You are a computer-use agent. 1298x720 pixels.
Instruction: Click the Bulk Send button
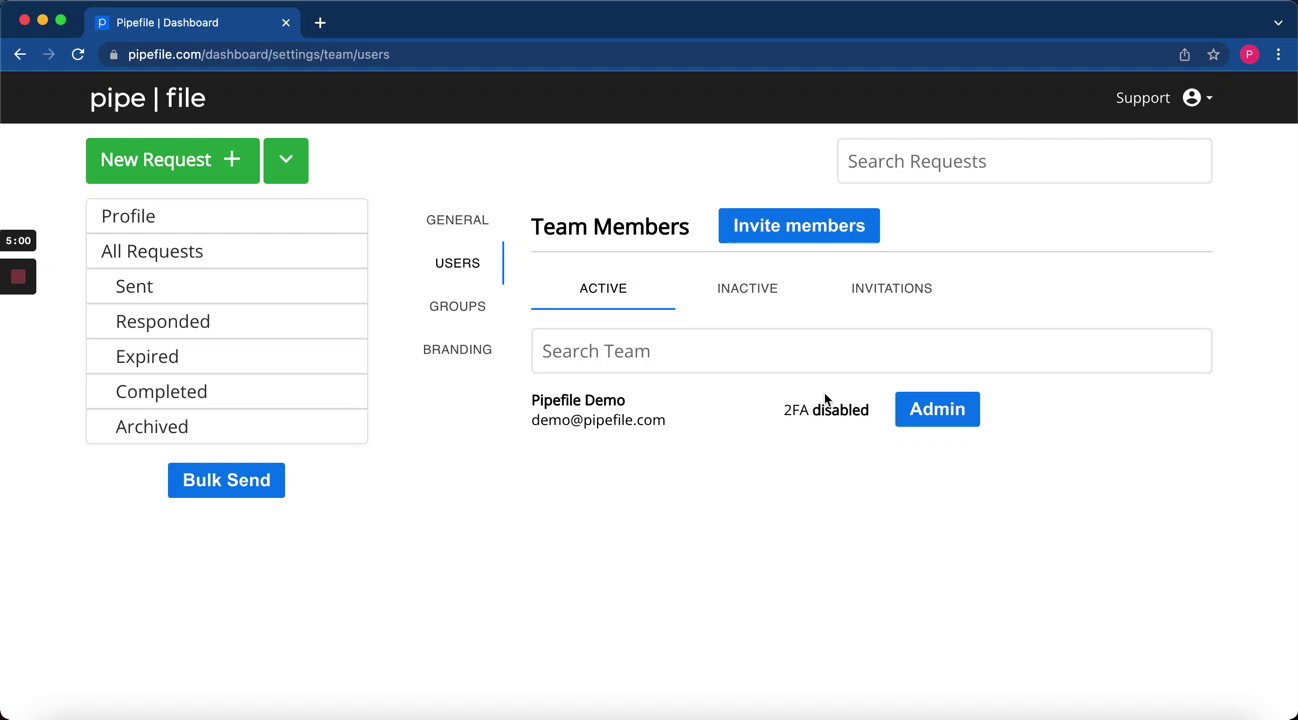tap(226, 480)
